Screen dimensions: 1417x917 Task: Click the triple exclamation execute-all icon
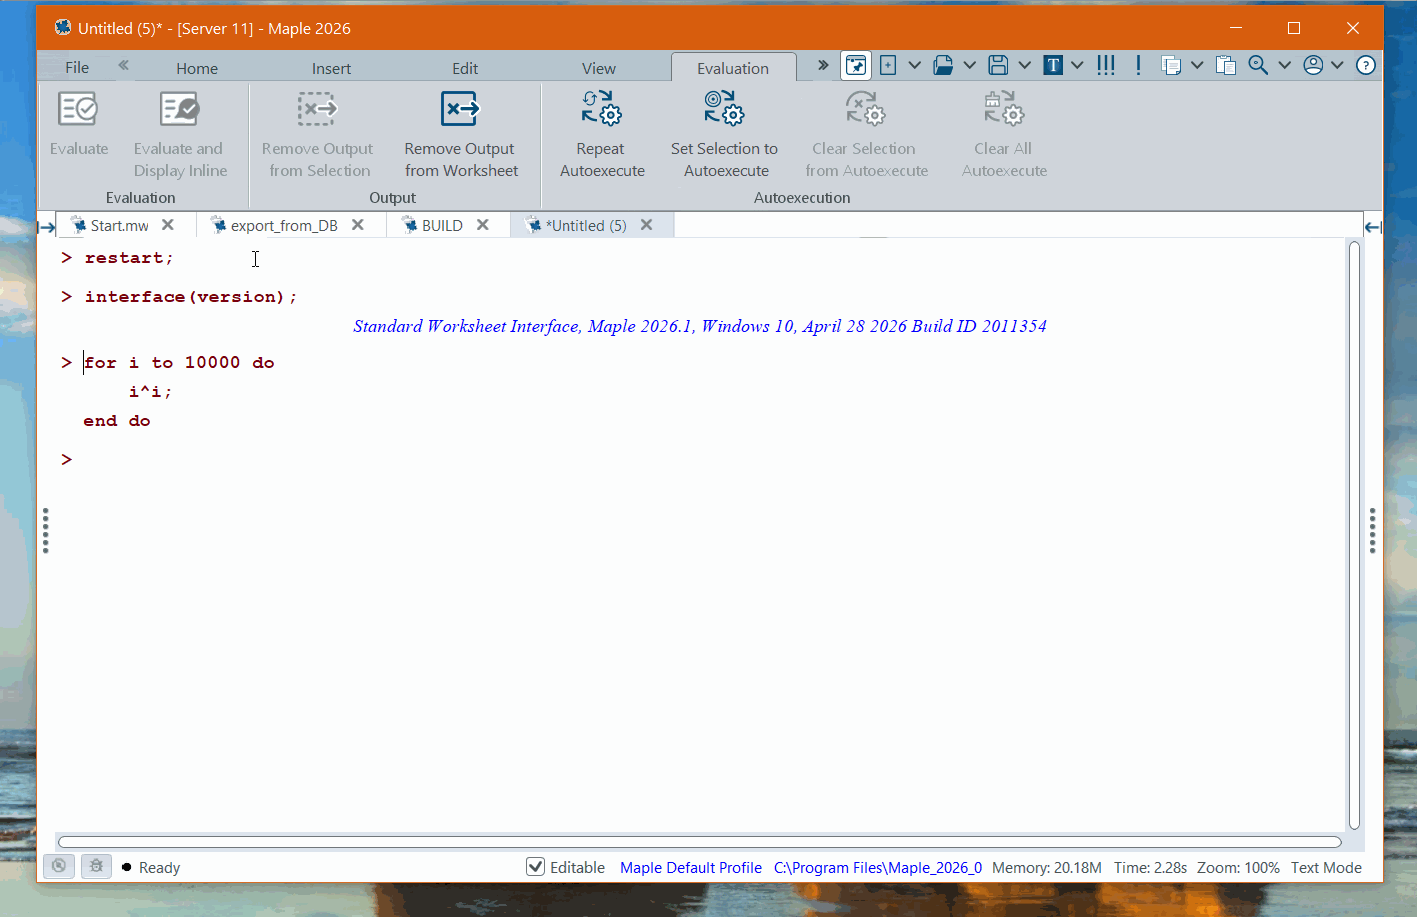click(x=1106, y=66)
